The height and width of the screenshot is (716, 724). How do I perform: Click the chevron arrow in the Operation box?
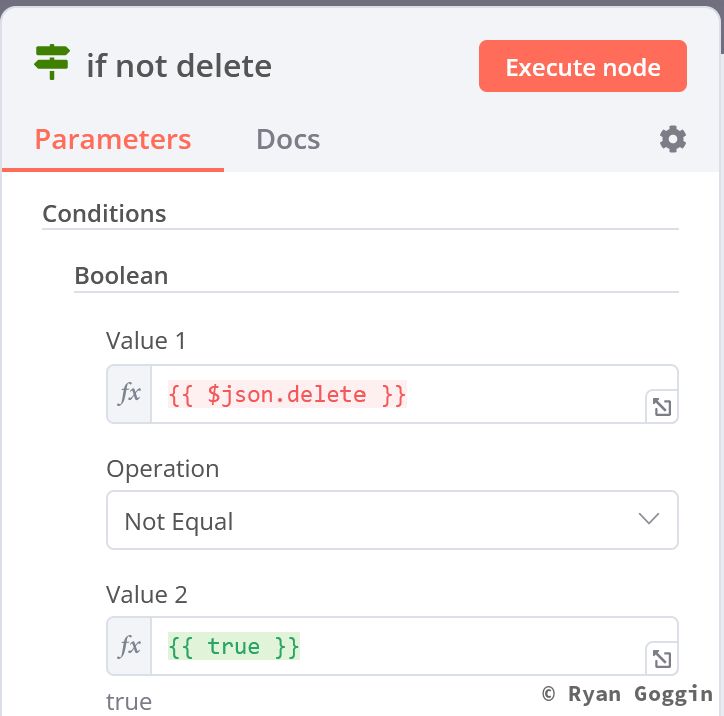648,519
